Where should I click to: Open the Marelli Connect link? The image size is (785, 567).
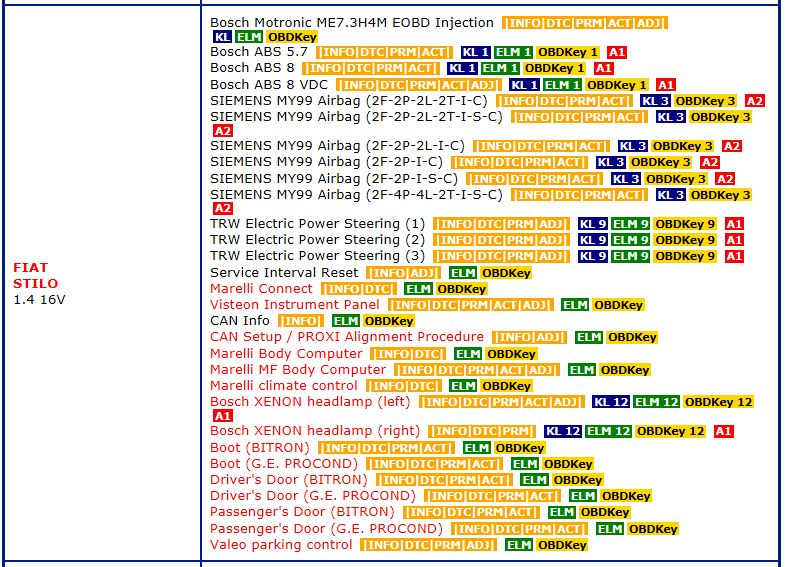[261, 289]
